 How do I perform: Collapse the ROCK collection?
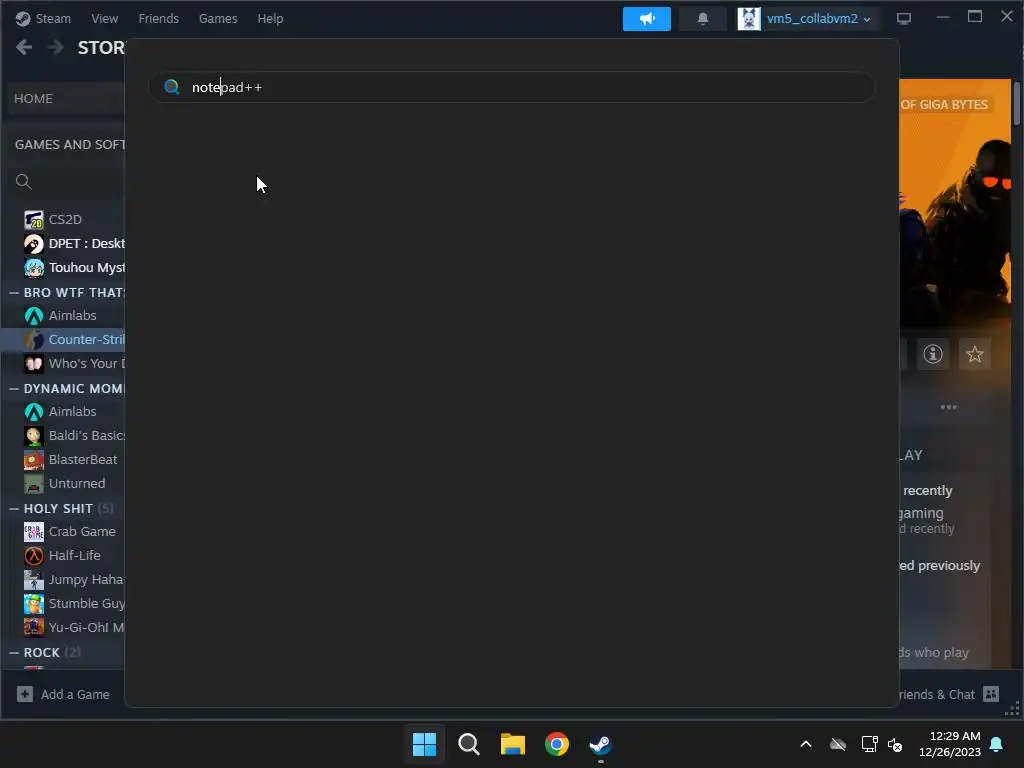pos(14,652)
